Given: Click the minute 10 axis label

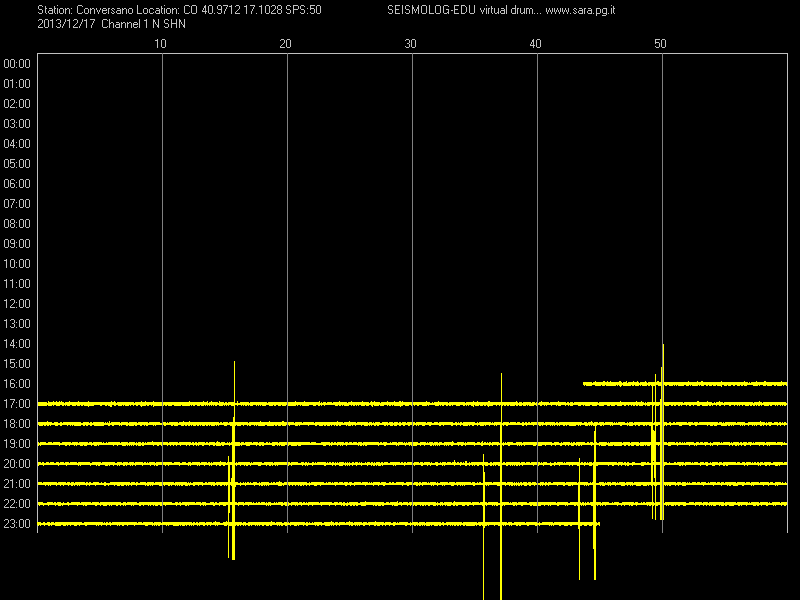Looking at the screenshot, I should (160, 44).
